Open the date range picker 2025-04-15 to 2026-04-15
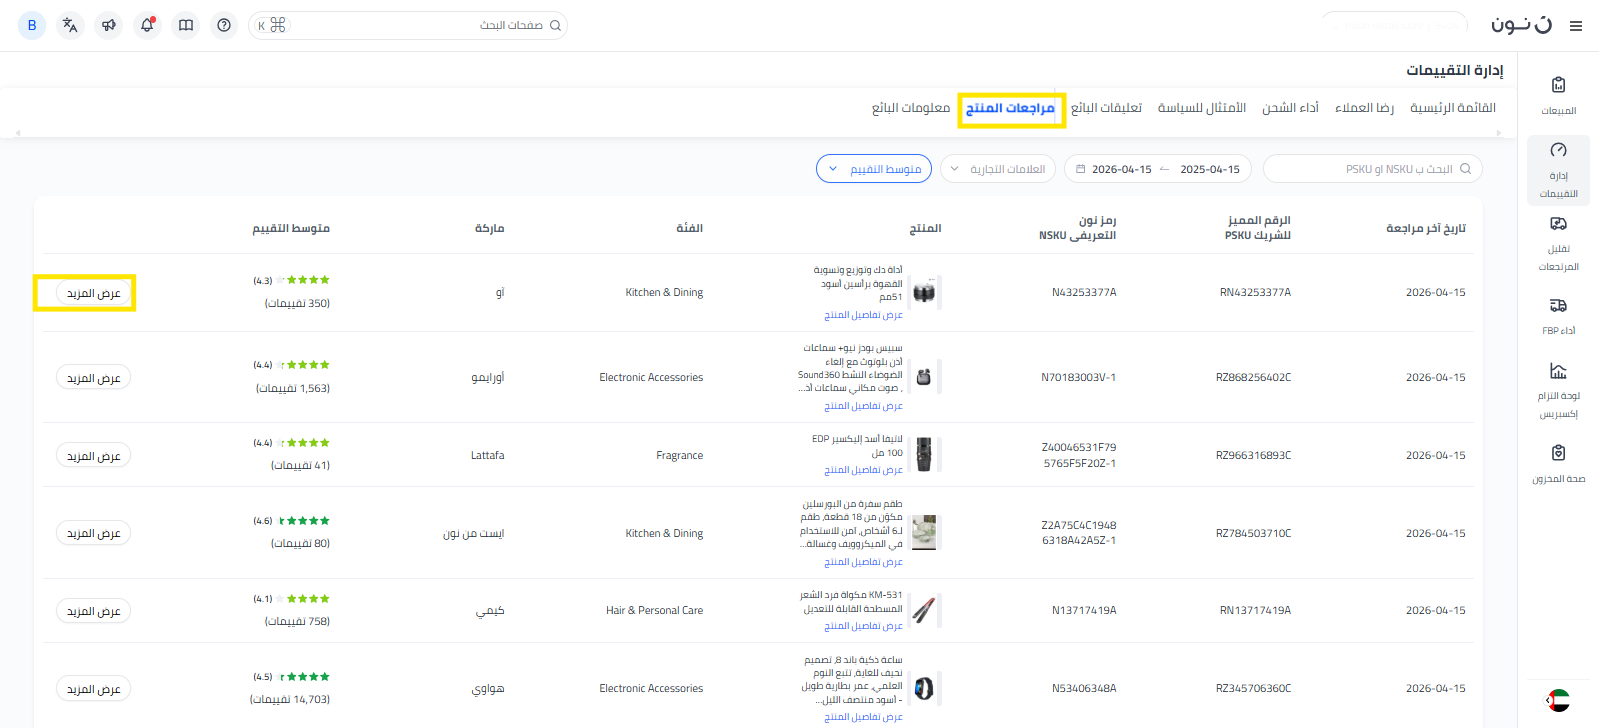Viewport: 1599px width, 728px height. click(1157, 169)
